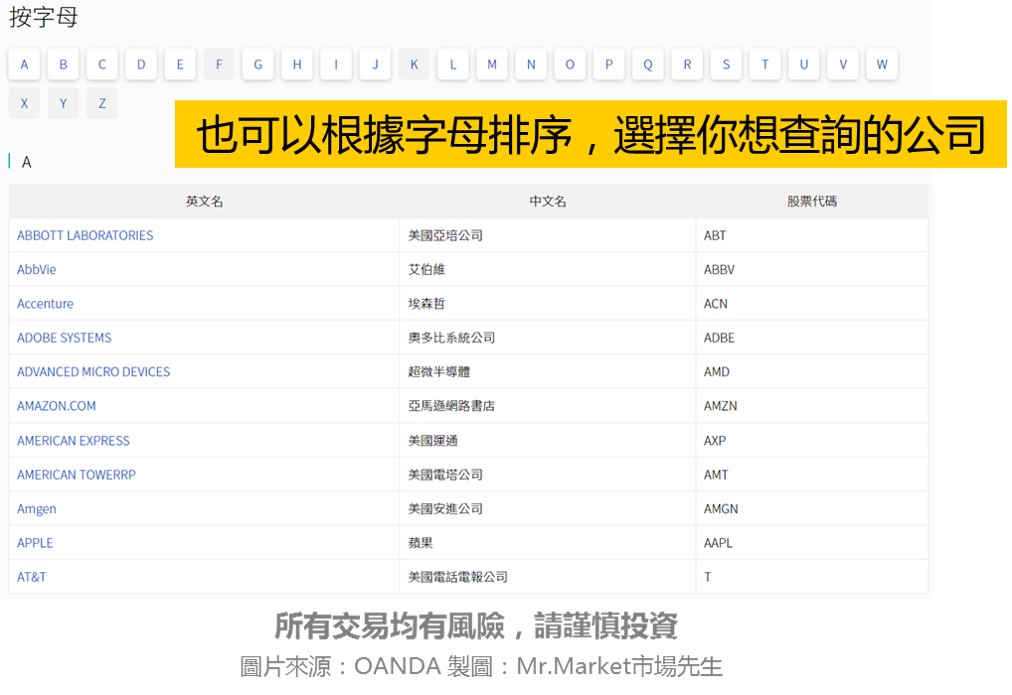Click the ABT stock code cell
1012x695 pixels.
pyautogui.click(x=812, y=236)
